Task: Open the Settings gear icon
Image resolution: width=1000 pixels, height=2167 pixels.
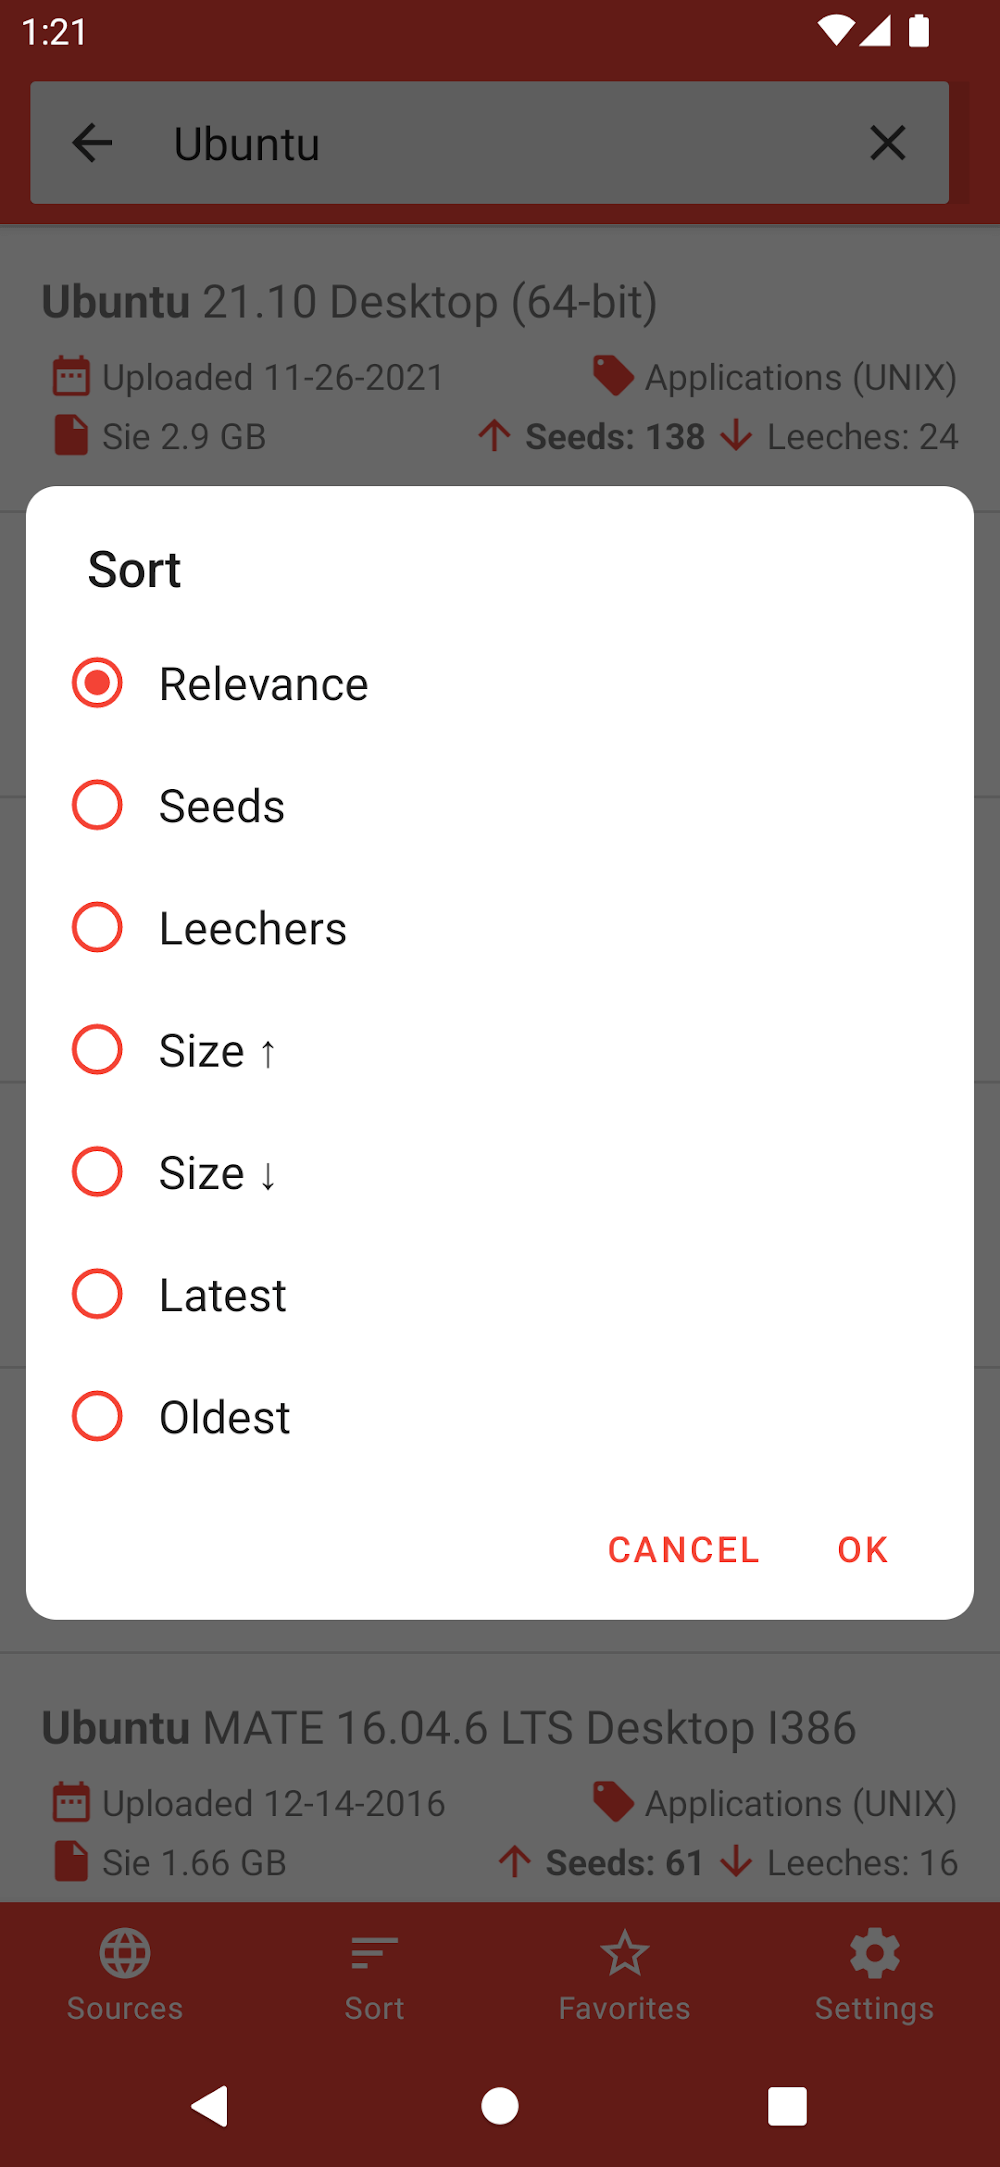Action: pos(875,1954)
